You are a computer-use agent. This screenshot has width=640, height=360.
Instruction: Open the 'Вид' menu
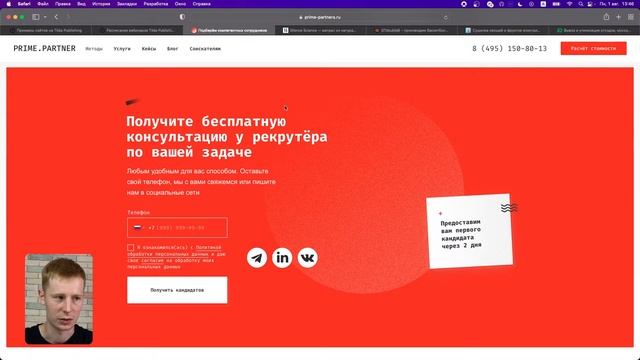pyautogui.click(x=81, y=4)
